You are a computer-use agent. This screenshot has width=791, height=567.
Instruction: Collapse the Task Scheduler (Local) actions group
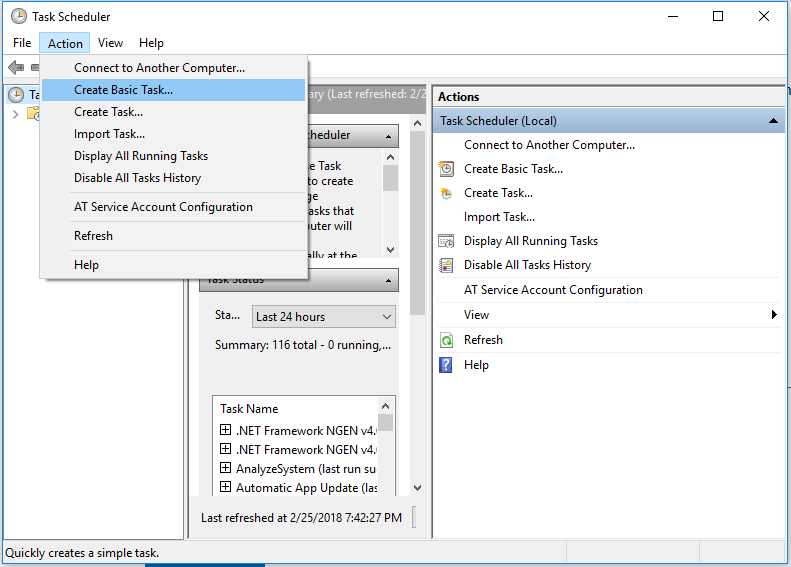[773, 121]
